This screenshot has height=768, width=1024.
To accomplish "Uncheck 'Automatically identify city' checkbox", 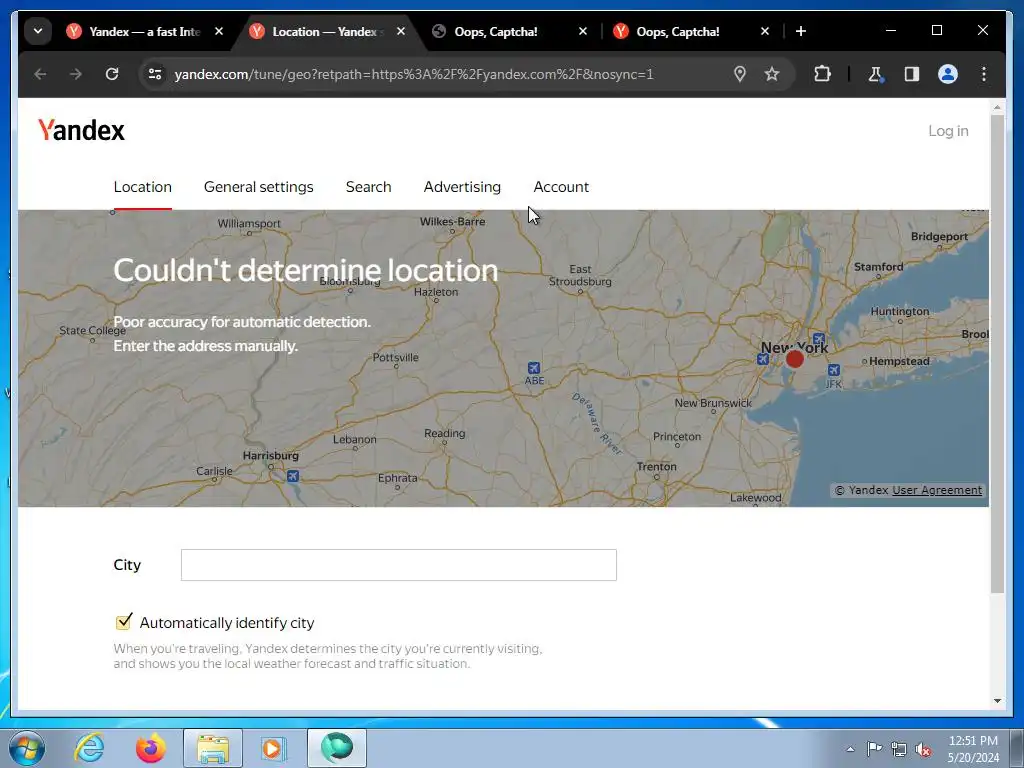I will point(123,622).
